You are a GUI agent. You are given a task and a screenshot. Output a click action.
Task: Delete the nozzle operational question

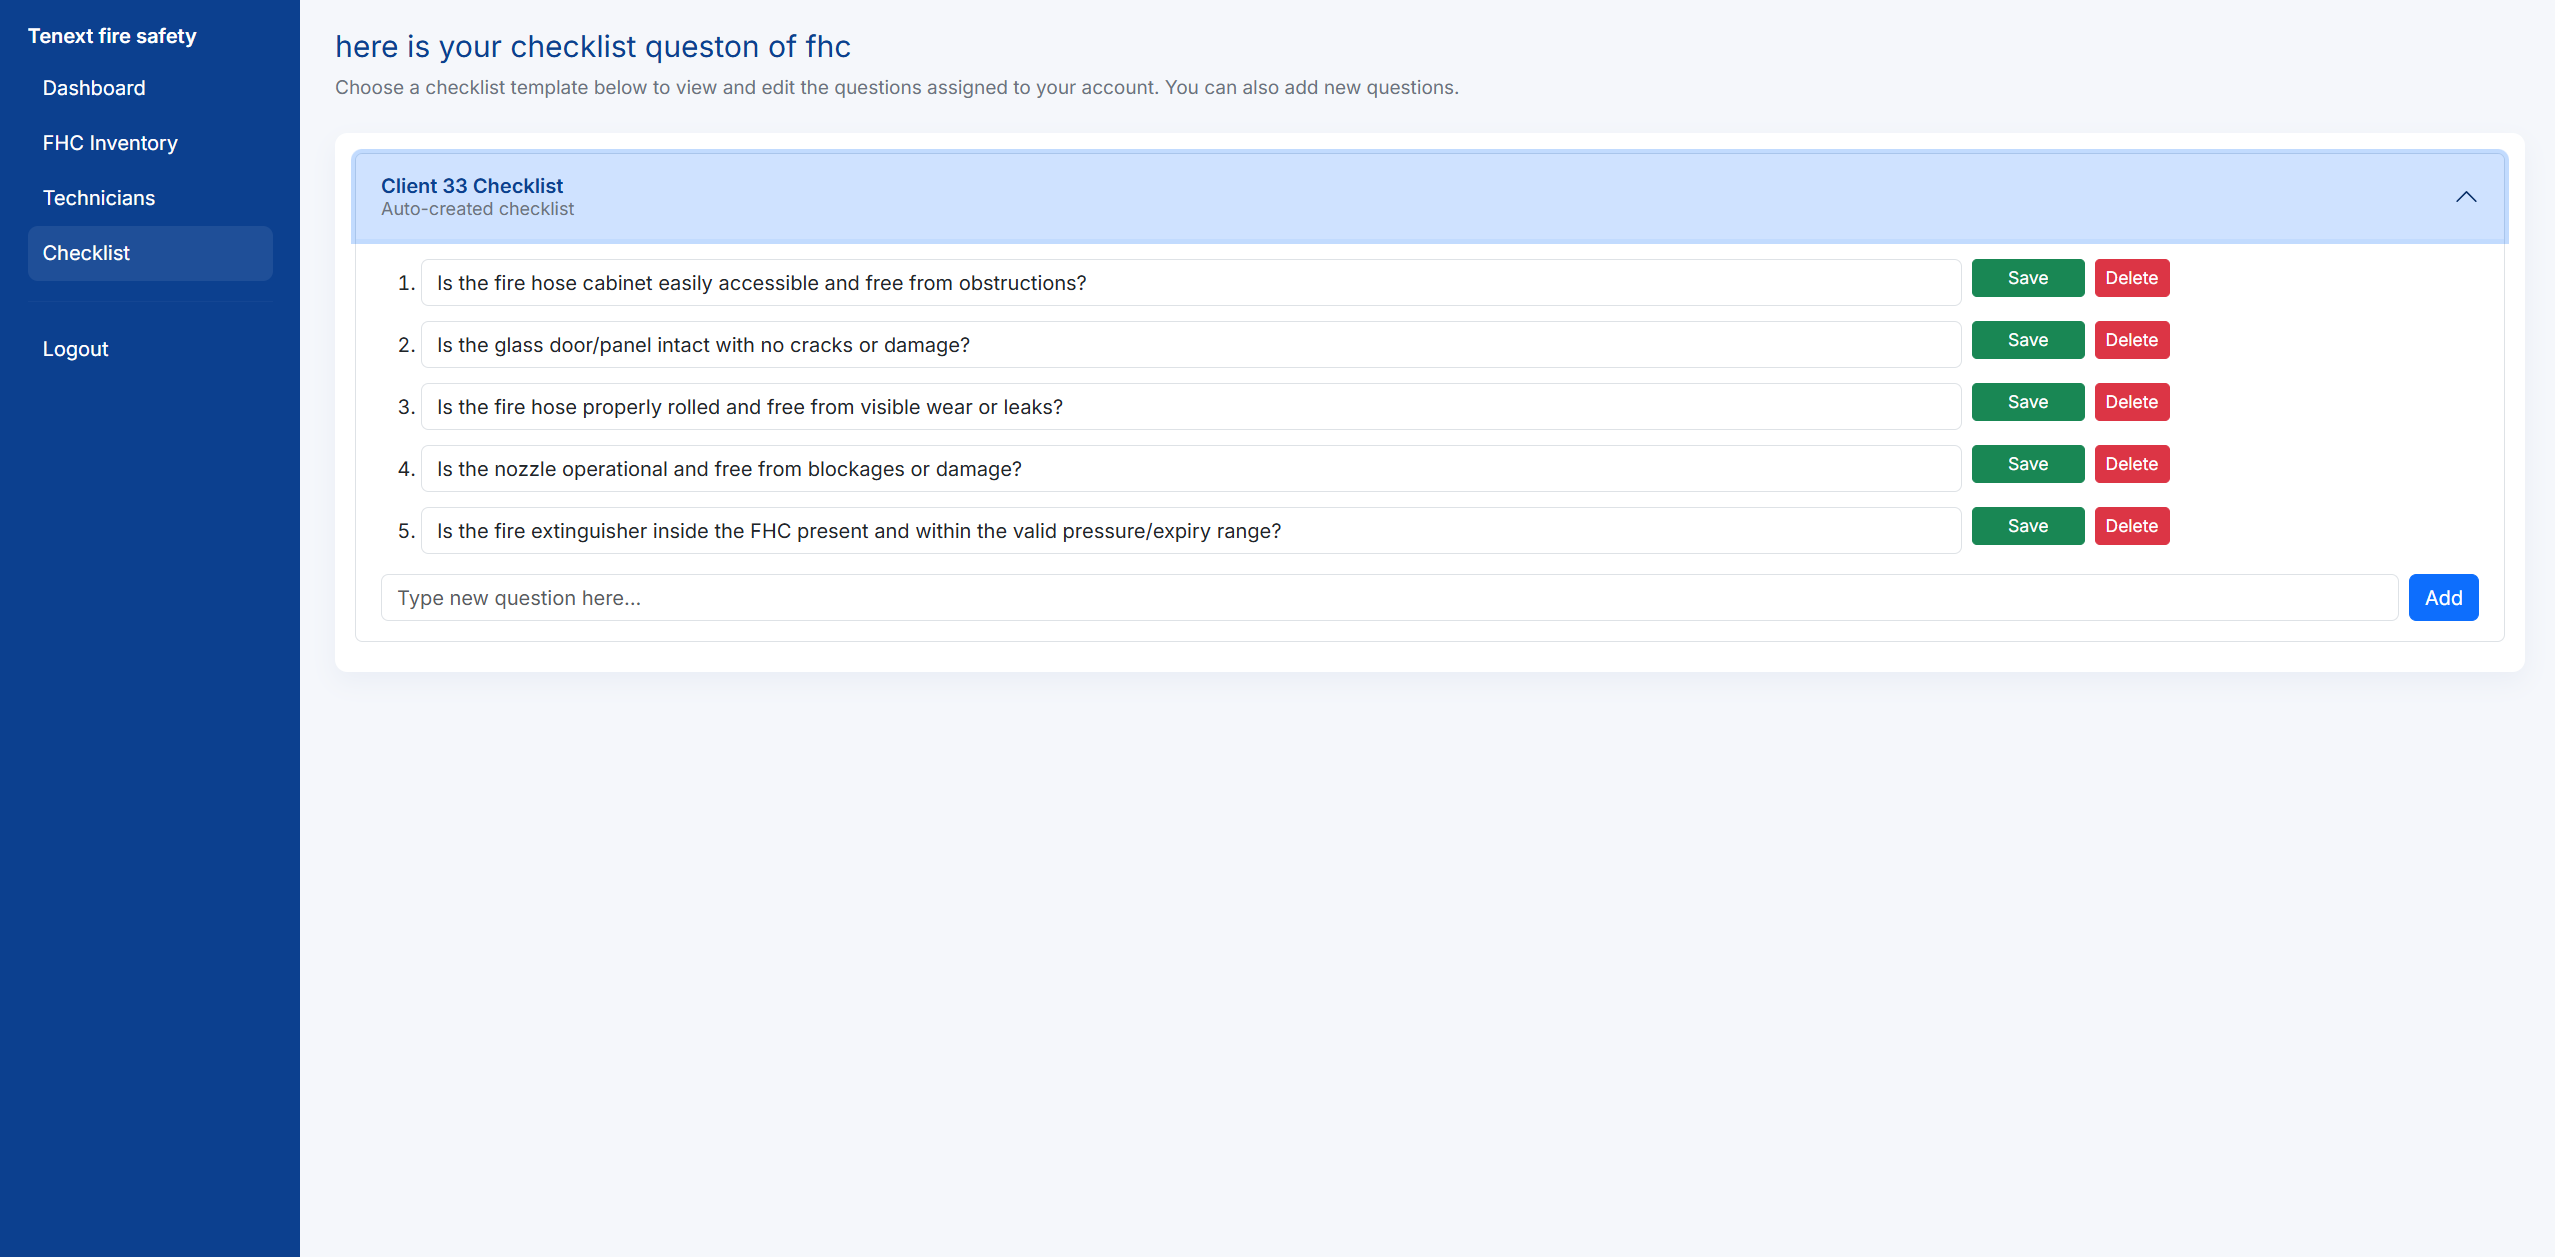pyautogui.click(x=2131, y=464)
